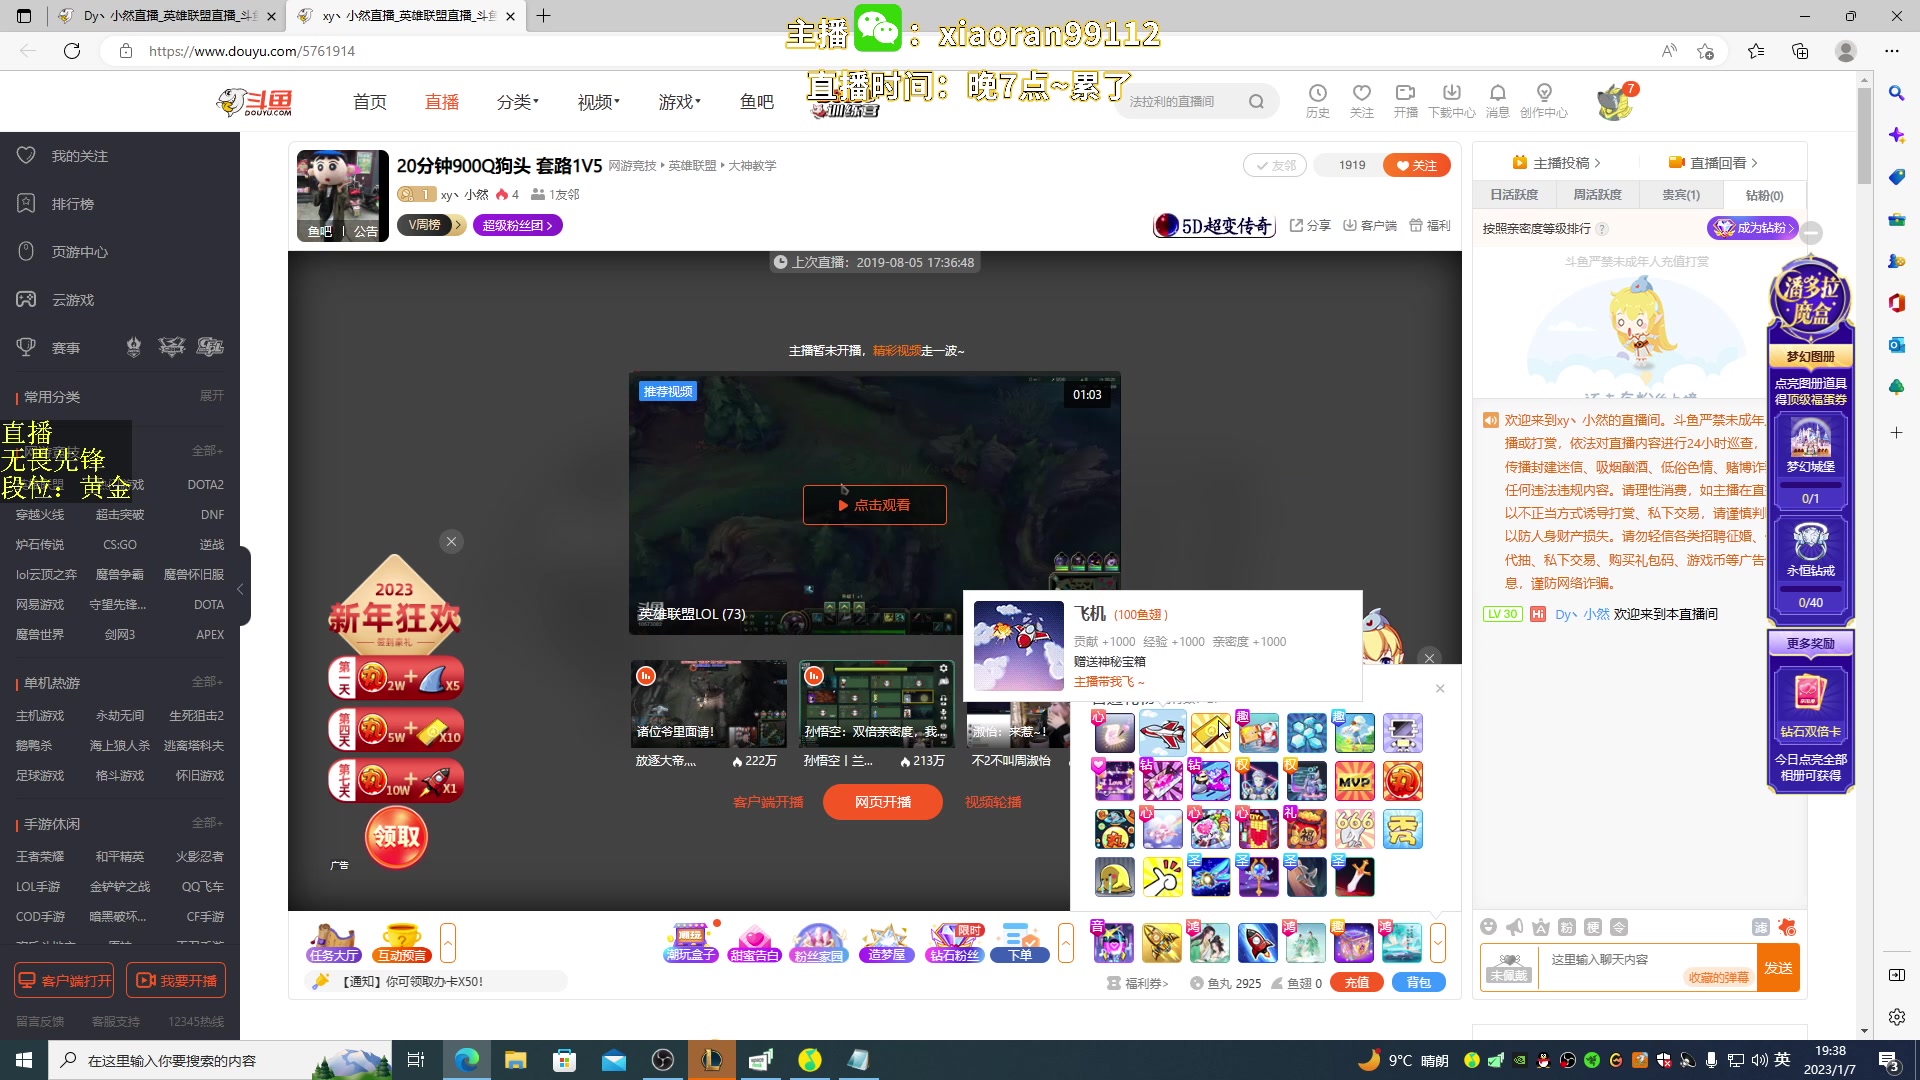1920x1080 pixels.
Task: Collapse the right activity bar arrow near 下单
Action: click(x=1066, y=943)
